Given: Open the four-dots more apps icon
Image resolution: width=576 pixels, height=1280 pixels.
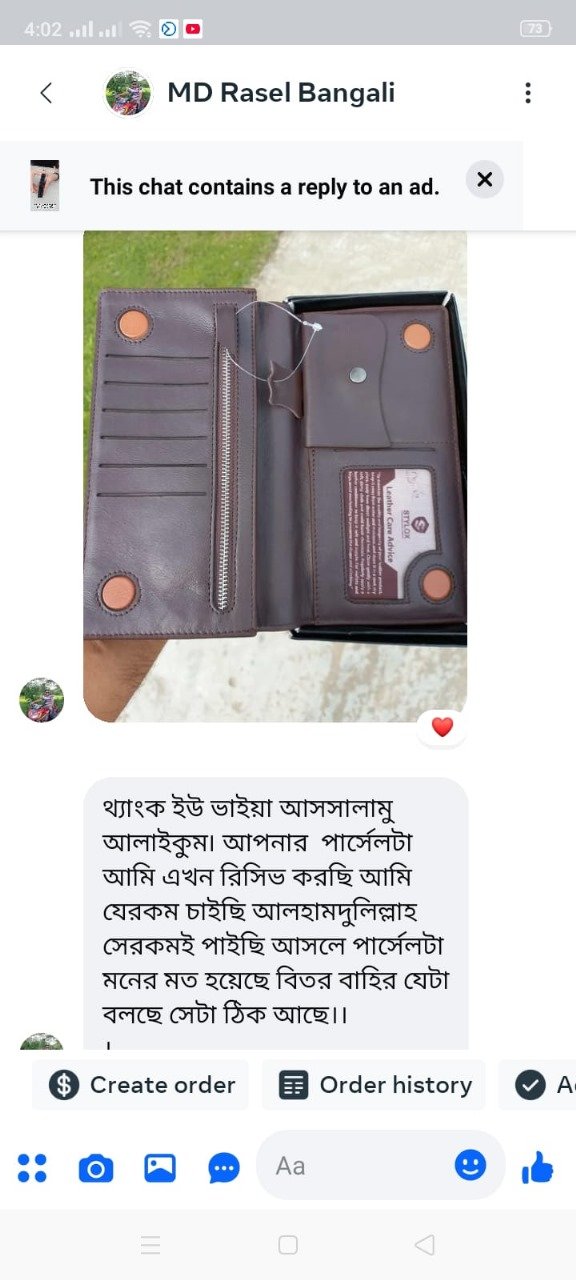Looking at the screenshot, I should click(32, 1167).
